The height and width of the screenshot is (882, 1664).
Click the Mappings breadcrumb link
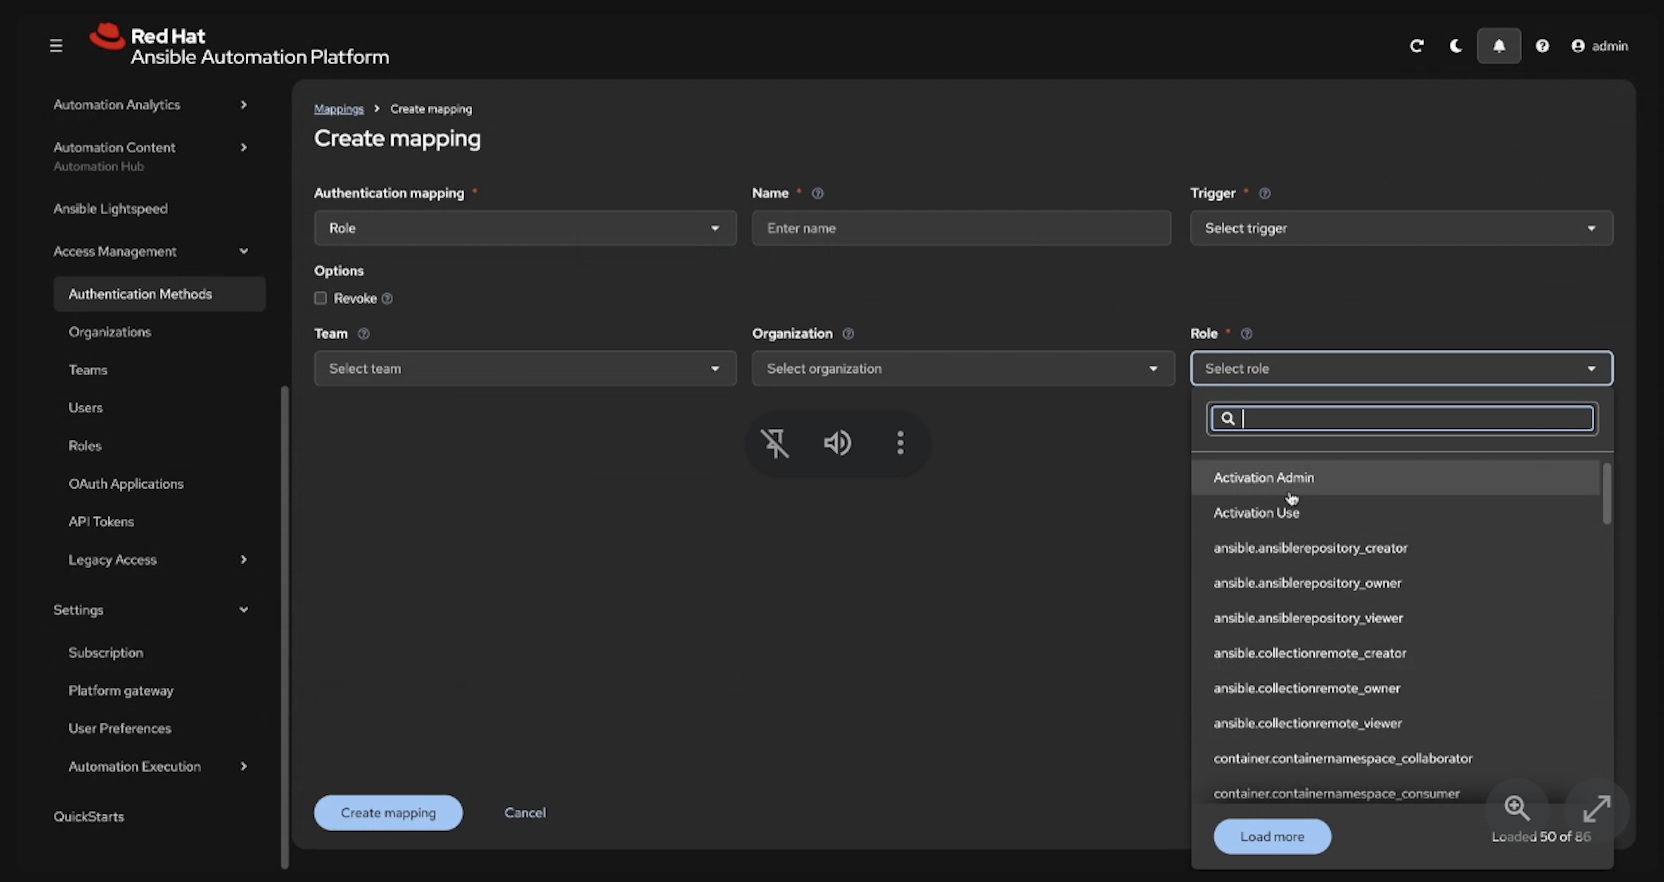[339, 109]
